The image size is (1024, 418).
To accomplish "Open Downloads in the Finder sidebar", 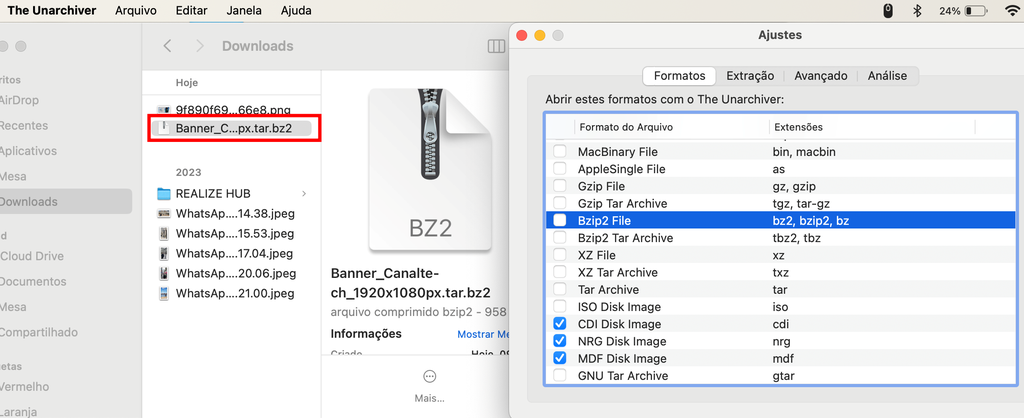I will [65, 202].
